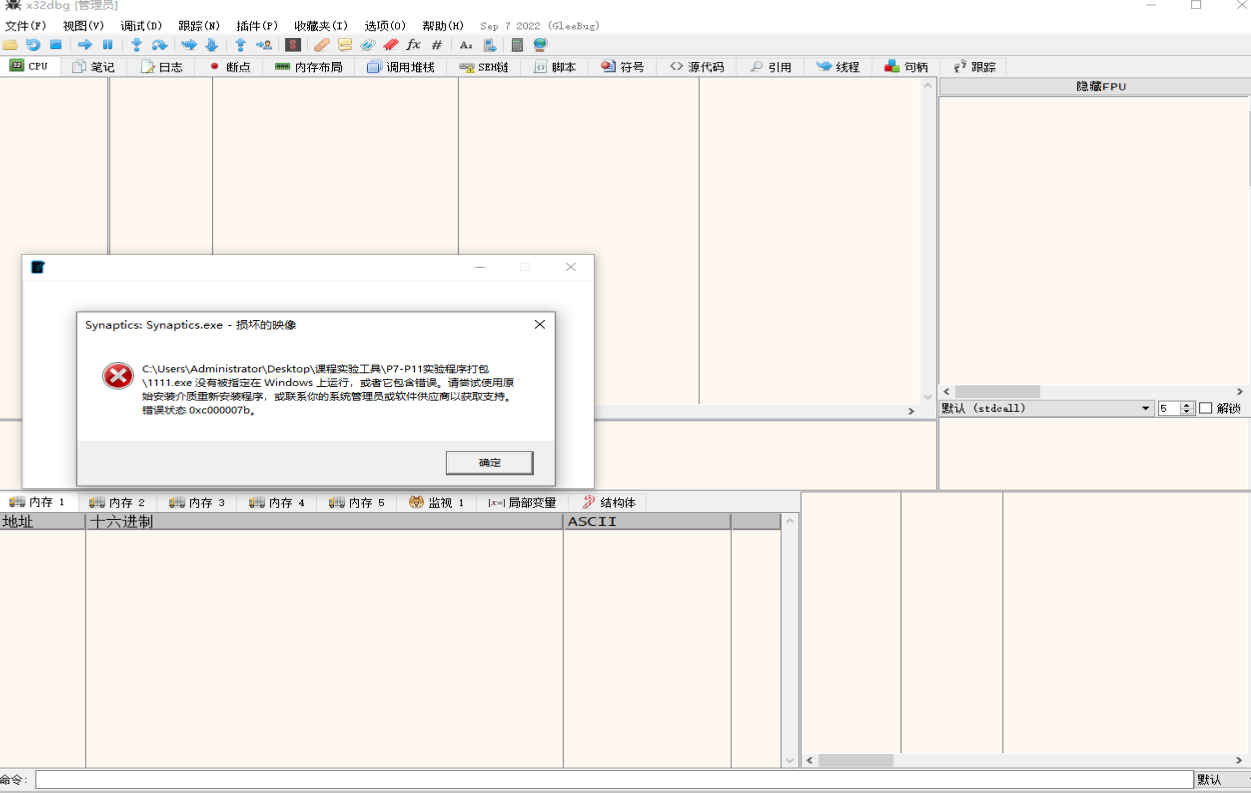Open the functions fx icon
Image resolution: width=1251 pixels, height=793 pixels.
click(413, 45)
